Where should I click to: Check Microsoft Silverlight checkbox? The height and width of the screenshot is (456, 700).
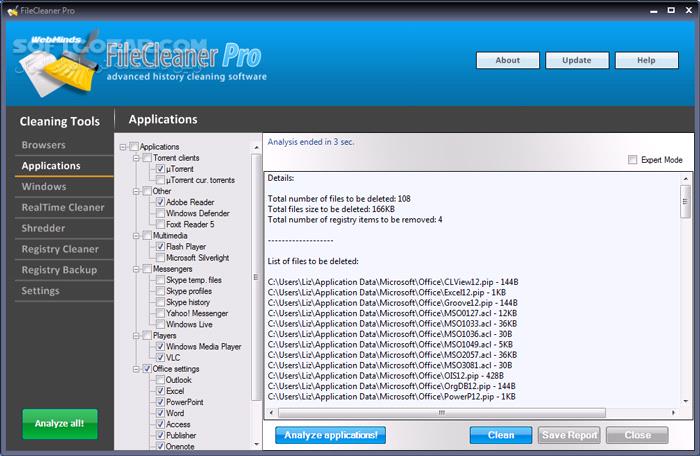point(160,258)
